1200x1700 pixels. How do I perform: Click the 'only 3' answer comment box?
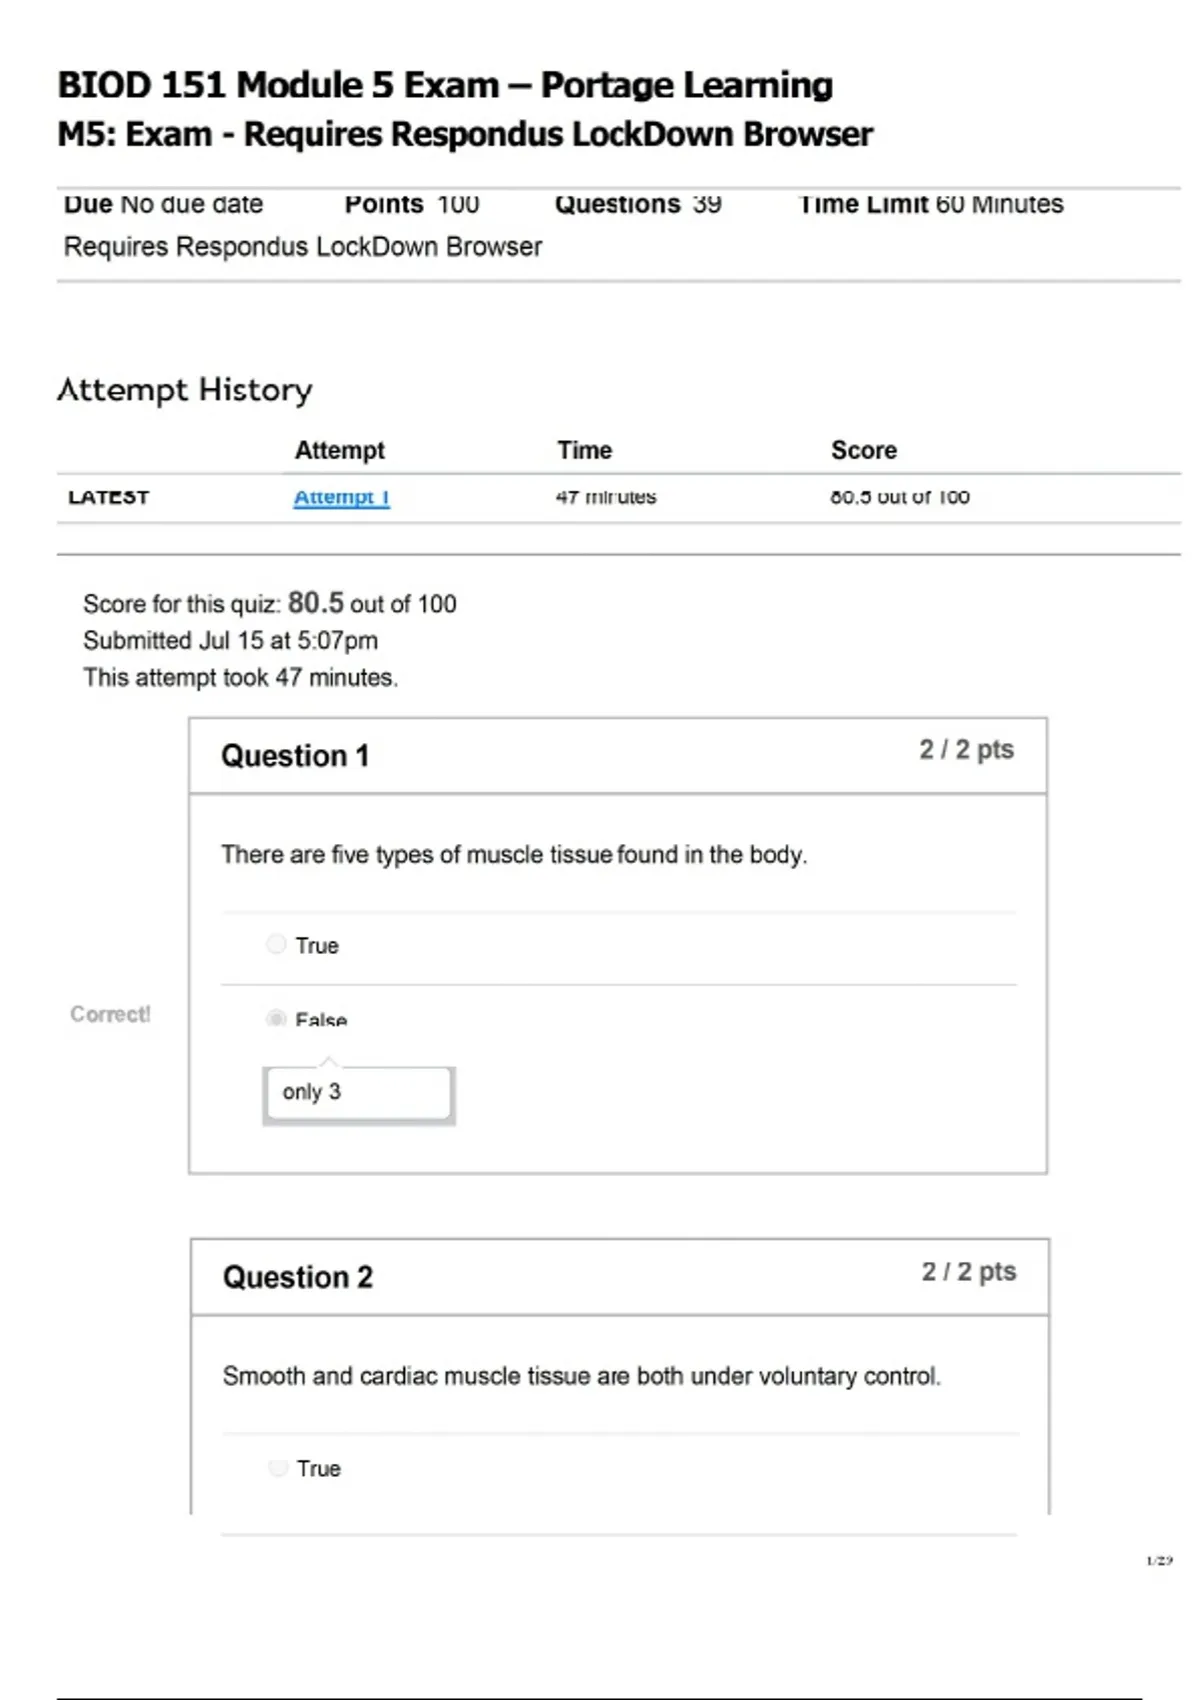coord(358,1093)
